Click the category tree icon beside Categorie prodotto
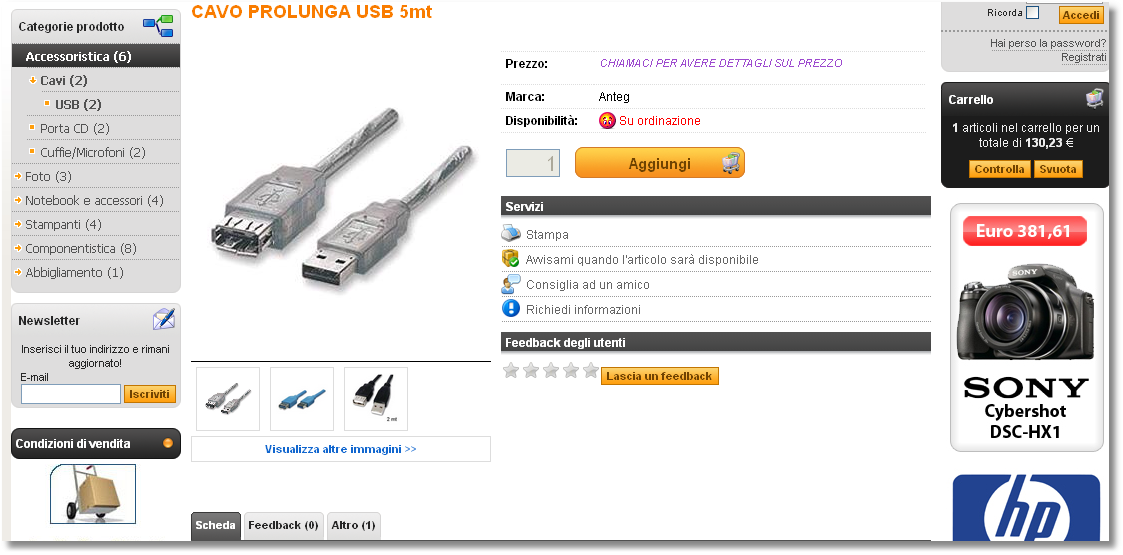Image resolution: width=1123 pixels, height=555 pixels. tap(158, 26)
